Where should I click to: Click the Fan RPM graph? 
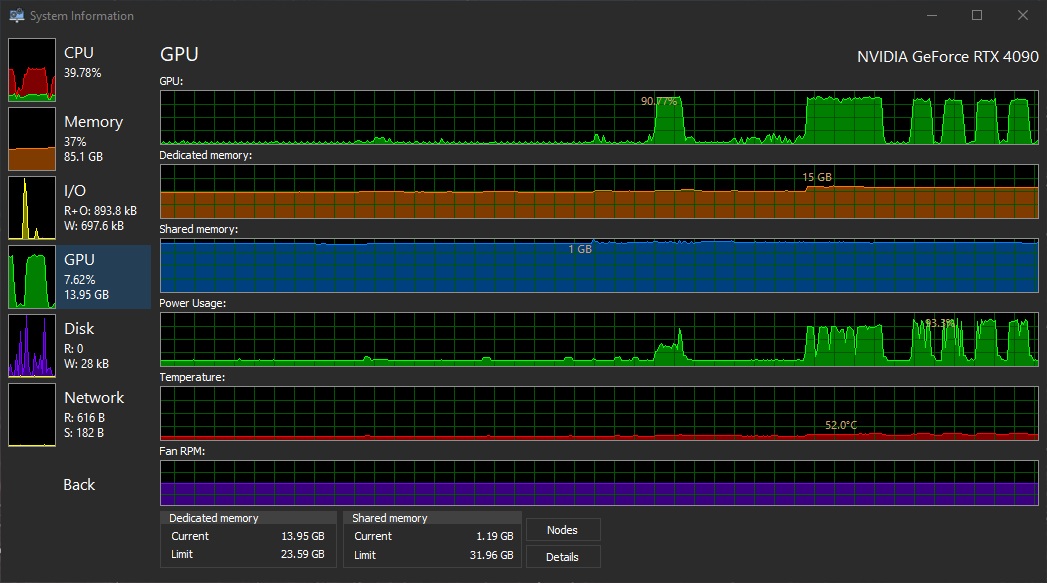pos(599,483)
